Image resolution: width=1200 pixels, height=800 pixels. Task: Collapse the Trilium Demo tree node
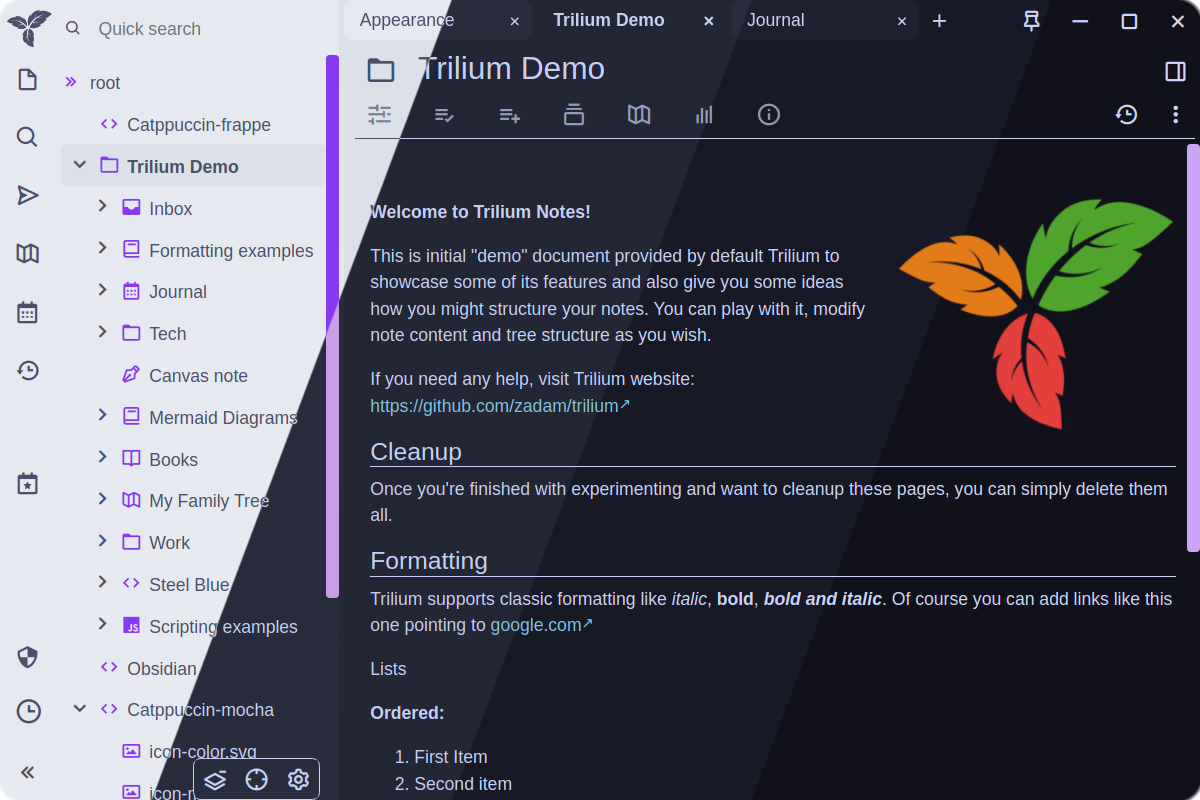[x=80, y=166]
